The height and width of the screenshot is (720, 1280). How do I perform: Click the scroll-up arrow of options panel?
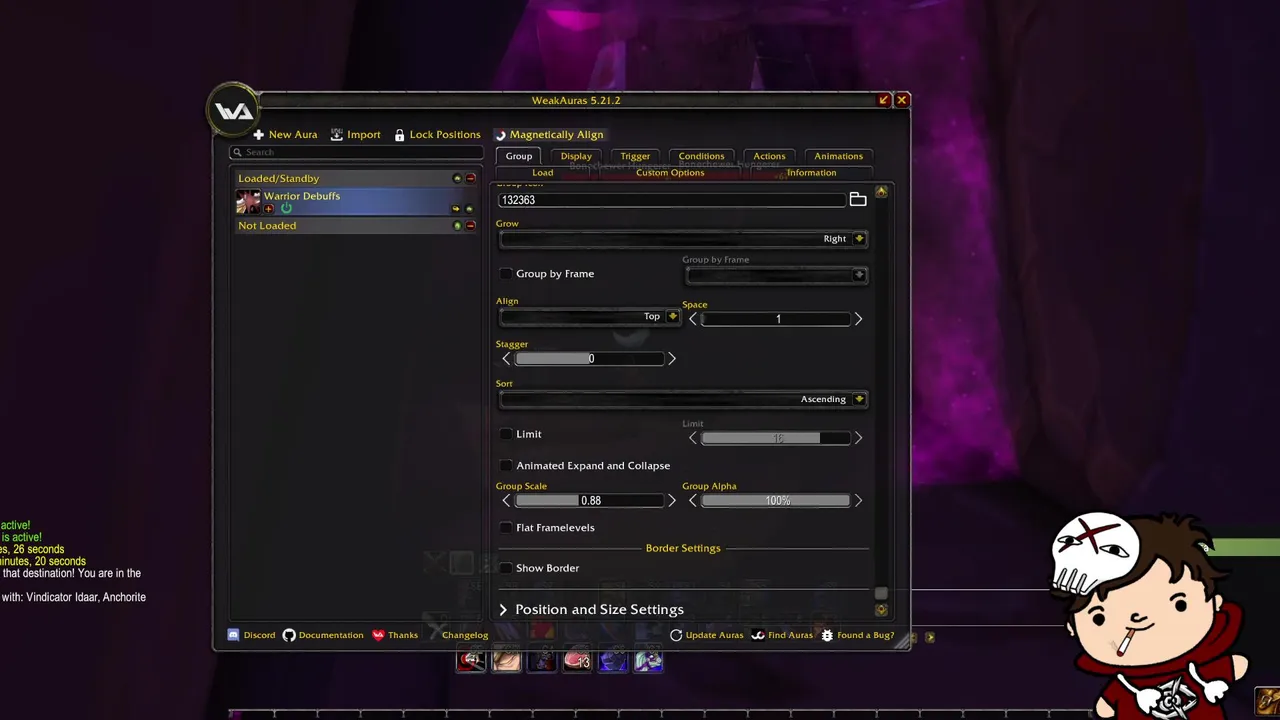click(x=881, y=191)
